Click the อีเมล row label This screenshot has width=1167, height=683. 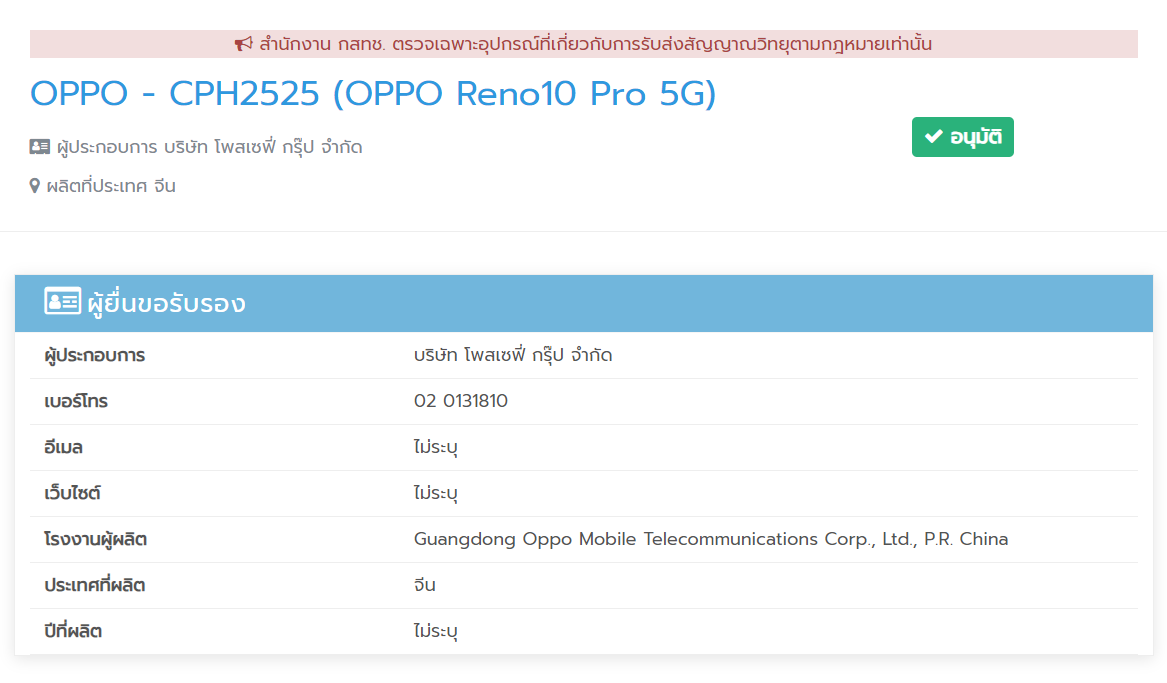(64, 447)
